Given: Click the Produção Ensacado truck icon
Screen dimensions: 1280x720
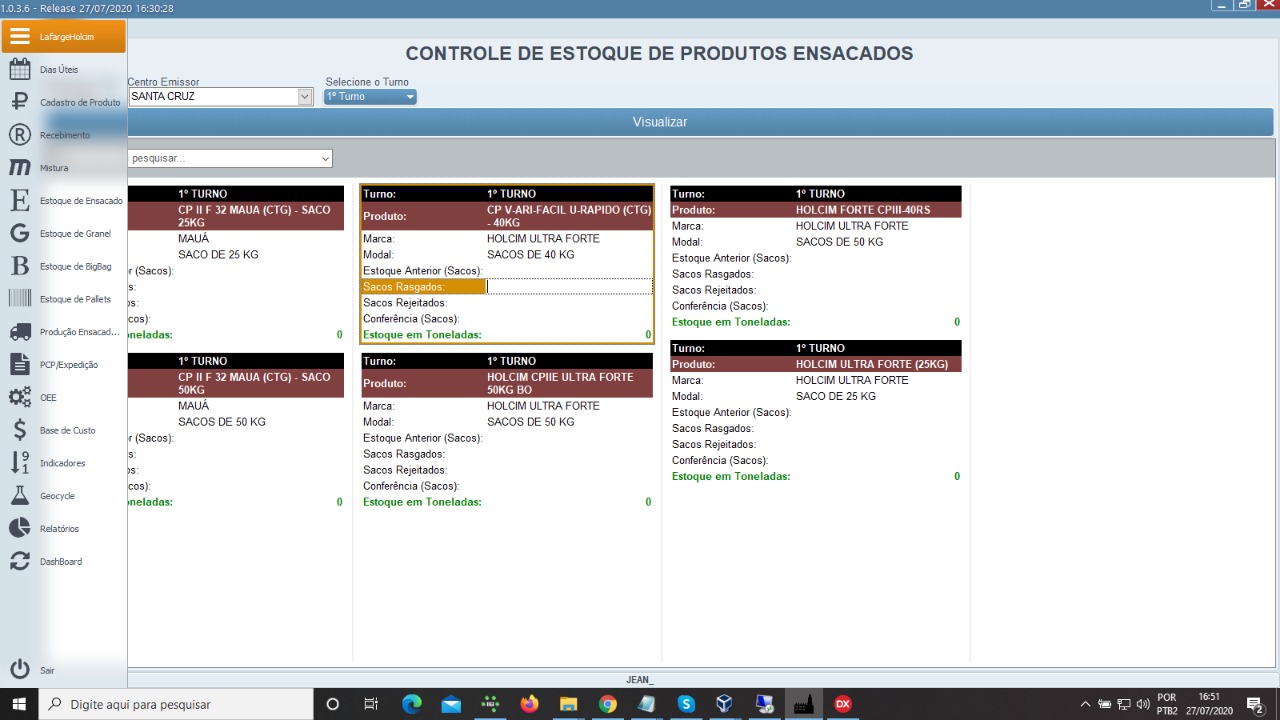Looking at the screenshot, I should pos(20,332).
